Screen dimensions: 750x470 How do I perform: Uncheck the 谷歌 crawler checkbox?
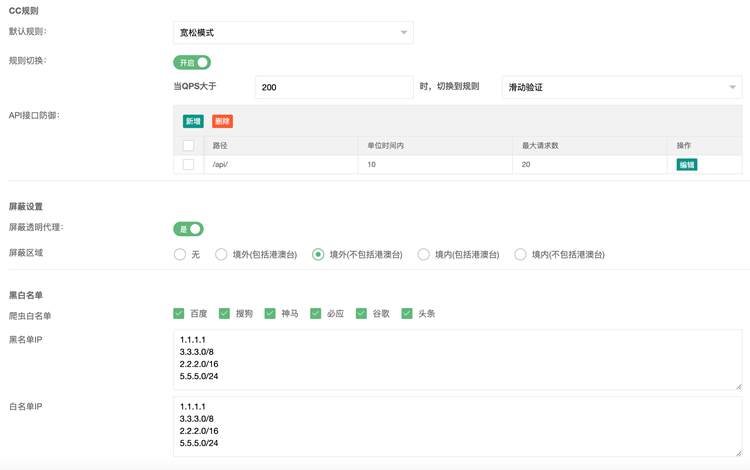pyautogui.click(x=362, y=313)
